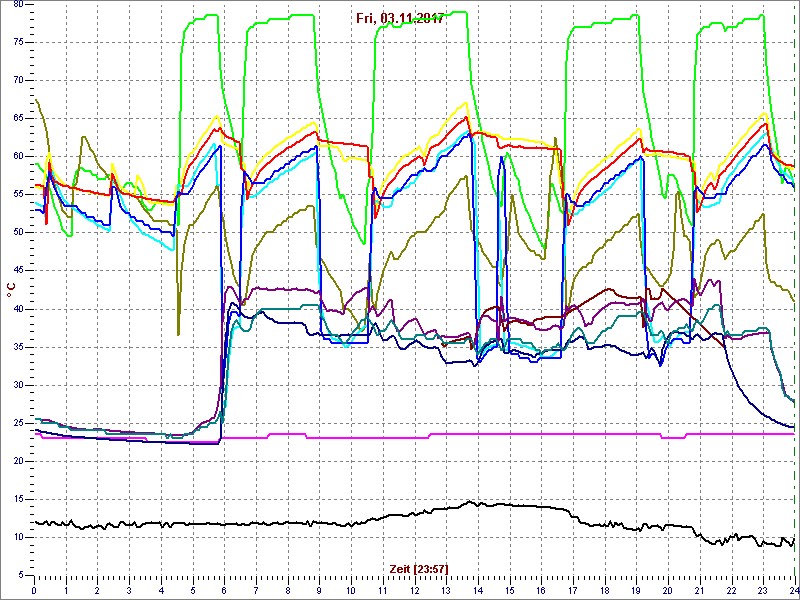Click the chart date title 'Fri, 03.11.2017'
This screenshot has height=600, width=800.
400,19
